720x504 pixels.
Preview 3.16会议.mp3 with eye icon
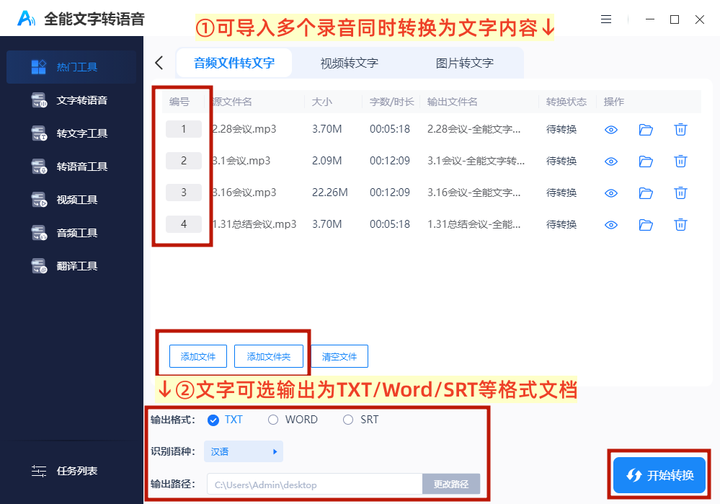(611, 193)
